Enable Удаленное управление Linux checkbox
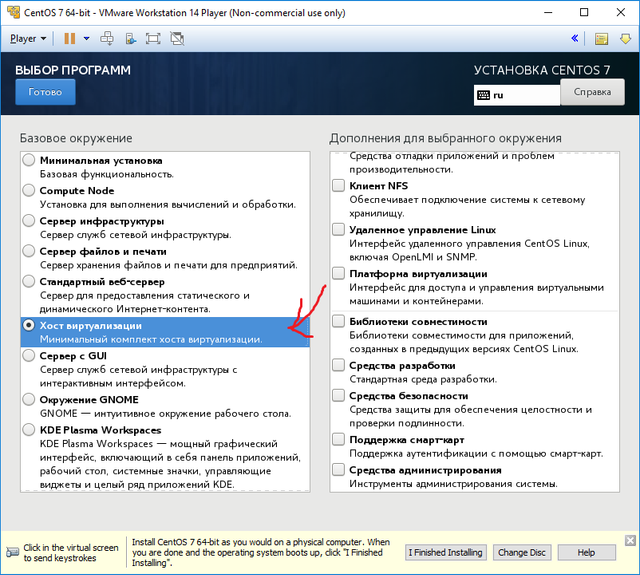 (x=338, y=229)
